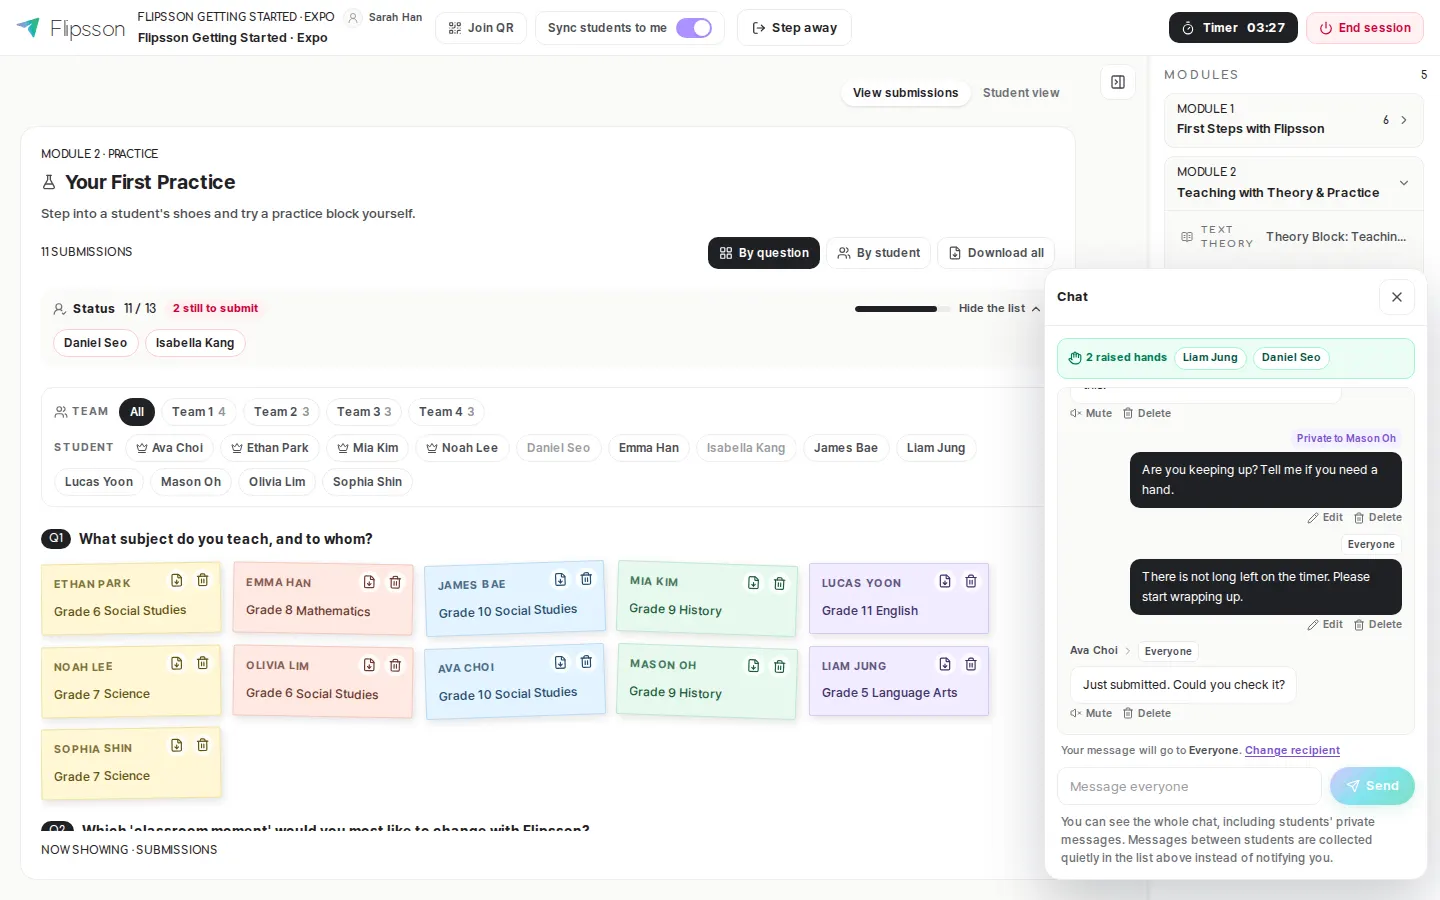
Task: Expand Module 1 First Steps with Flipsson
Action: [1293, 120]
